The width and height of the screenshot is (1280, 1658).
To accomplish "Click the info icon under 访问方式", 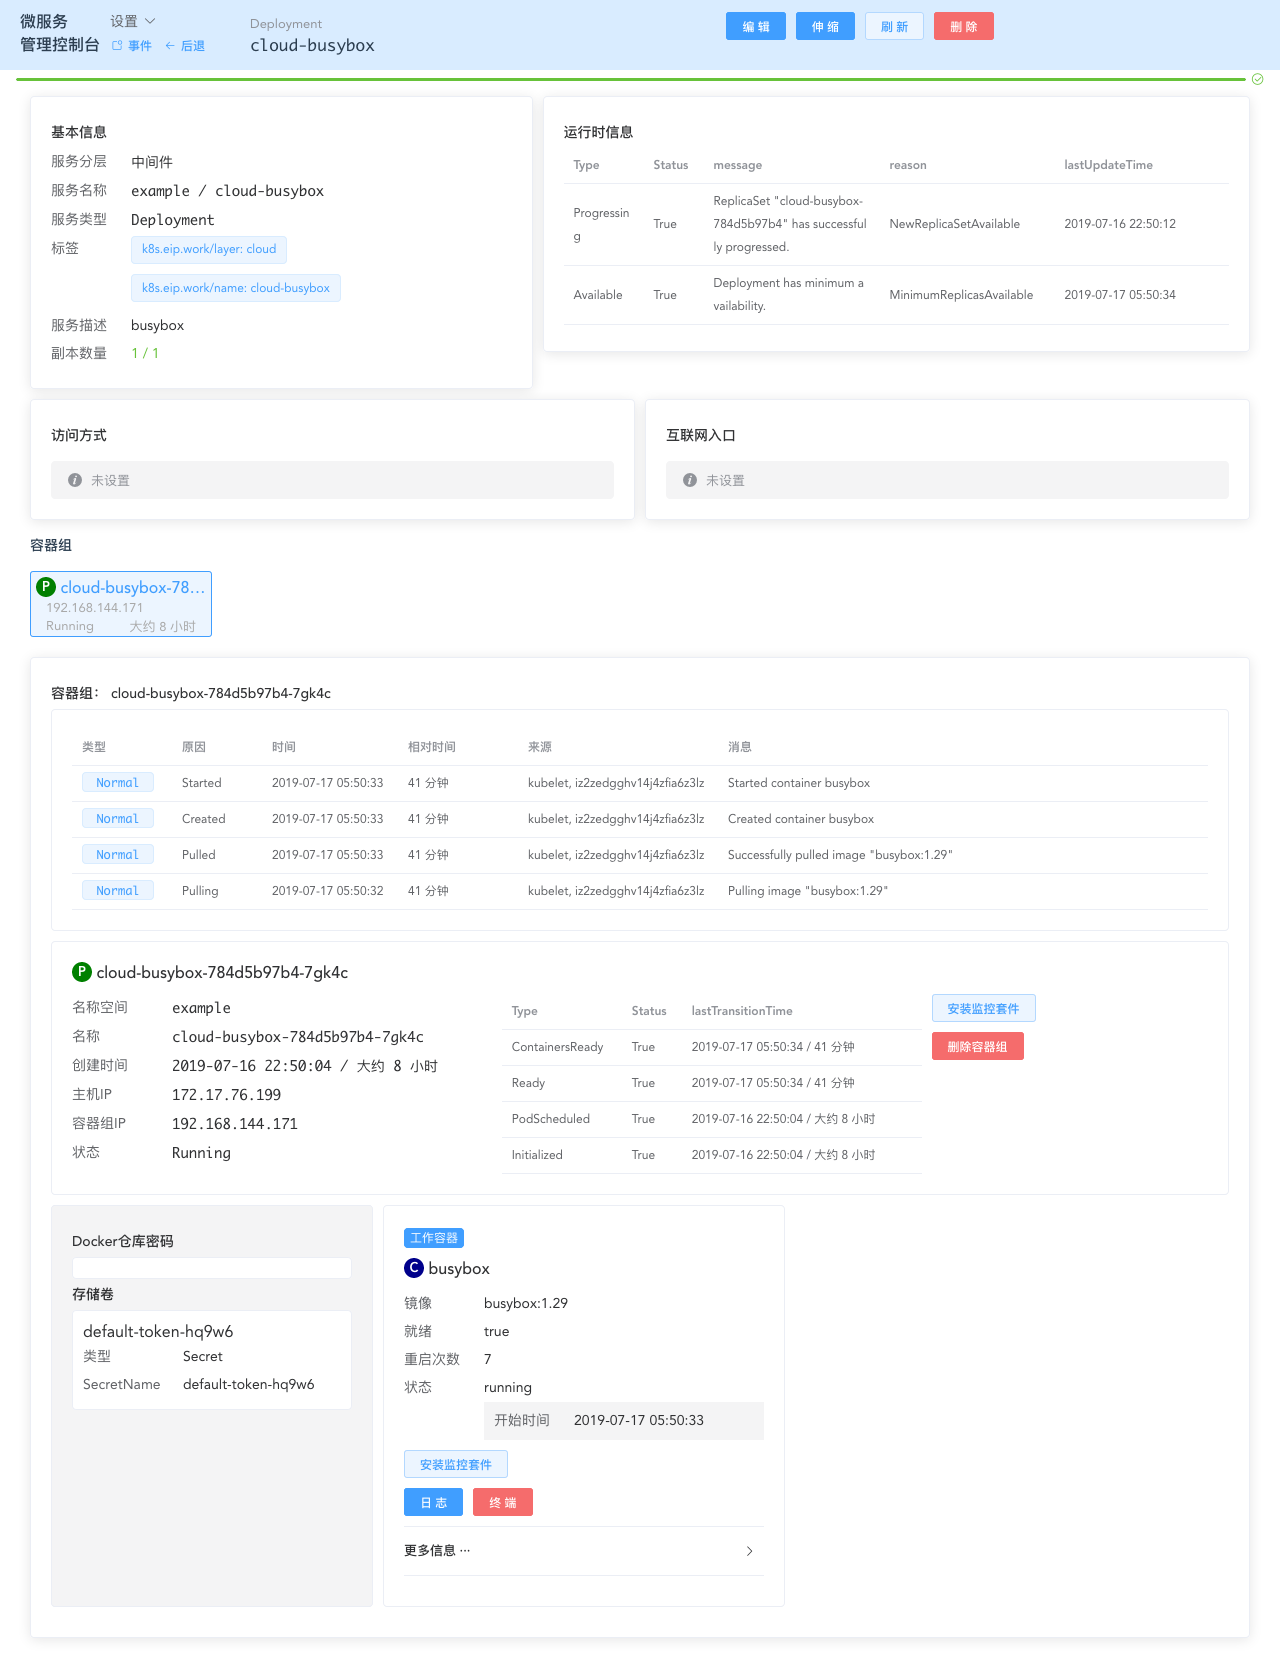I will click(75, 480).
